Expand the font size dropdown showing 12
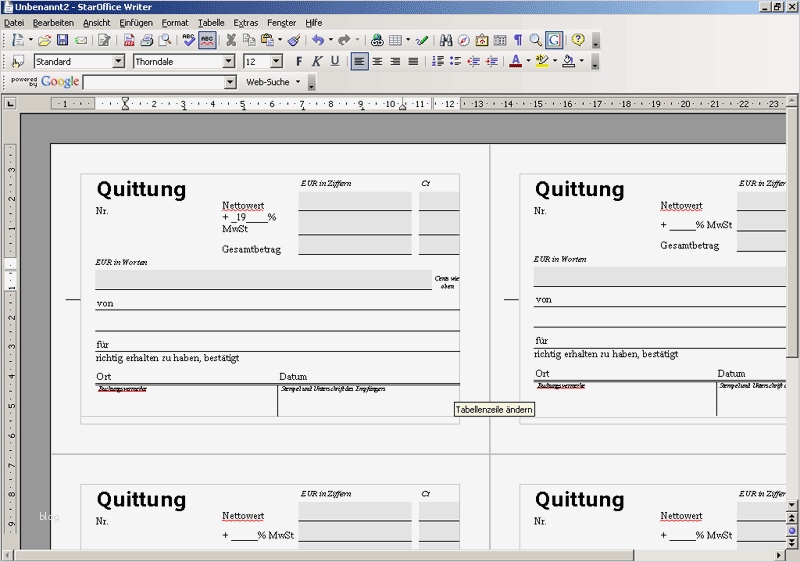This screenshot has width=800, height=562. pyautogui.click(x=277, y=62)
